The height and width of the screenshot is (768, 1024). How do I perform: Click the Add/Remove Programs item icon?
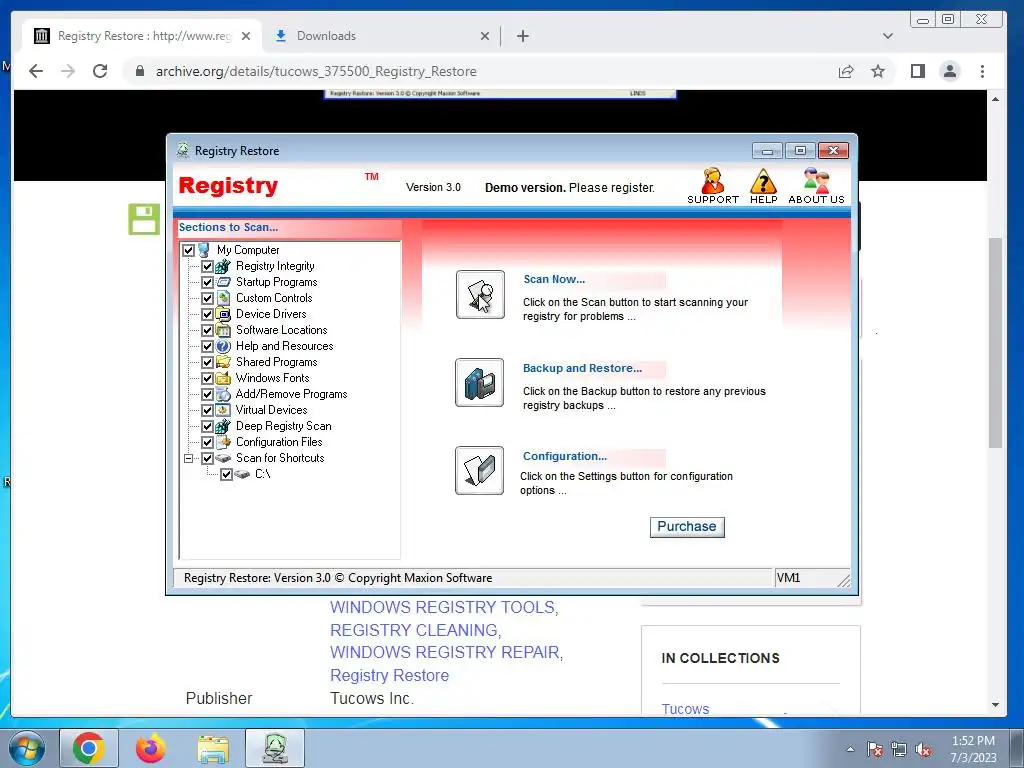[x=223, y=394]
